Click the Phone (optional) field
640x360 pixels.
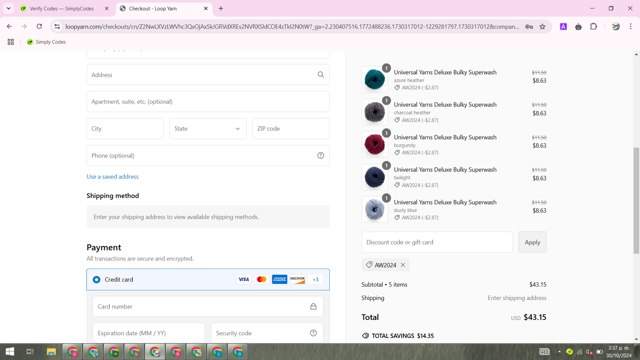click(208, 156)
